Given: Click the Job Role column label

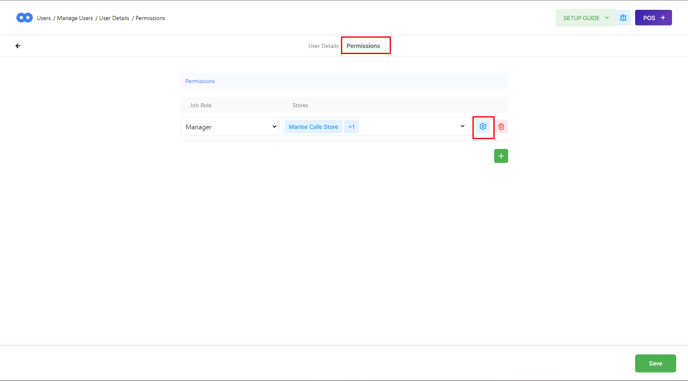Looking at the screenshot, I should tap(201, 105).
